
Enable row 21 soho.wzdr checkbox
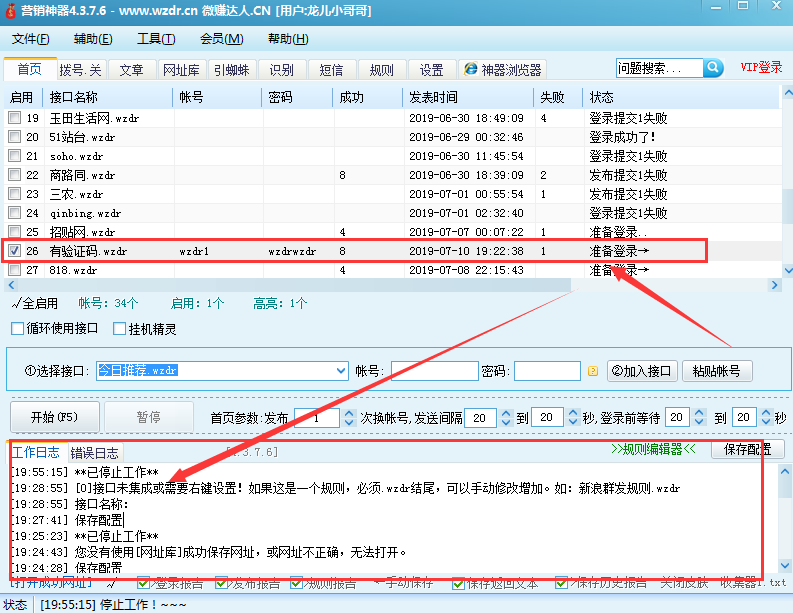[15, 155]
